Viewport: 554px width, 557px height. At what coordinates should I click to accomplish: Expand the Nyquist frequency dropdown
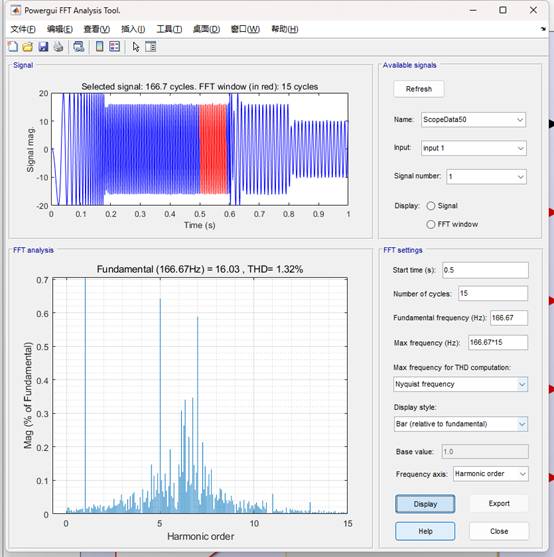tap(461, 384)
